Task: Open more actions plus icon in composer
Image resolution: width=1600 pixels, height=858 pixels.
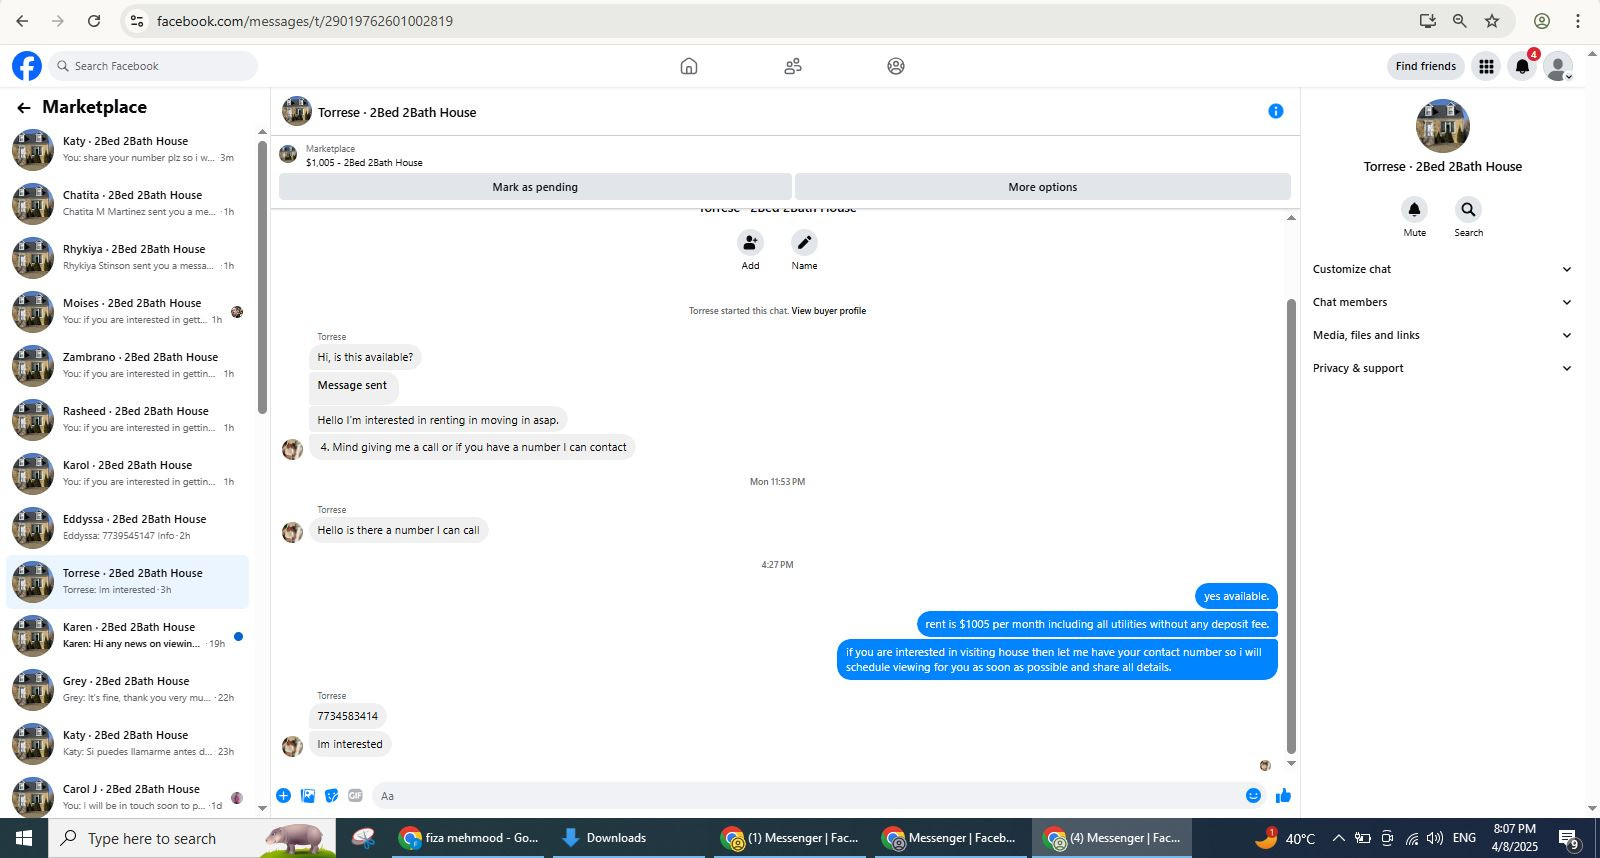Action: click(284, 796)
